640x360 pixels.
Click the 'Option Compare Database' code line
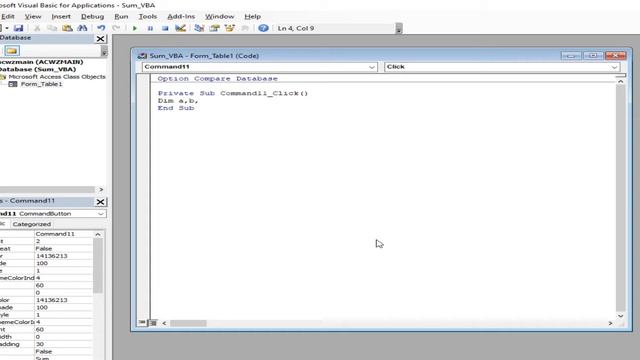point(218,78)
